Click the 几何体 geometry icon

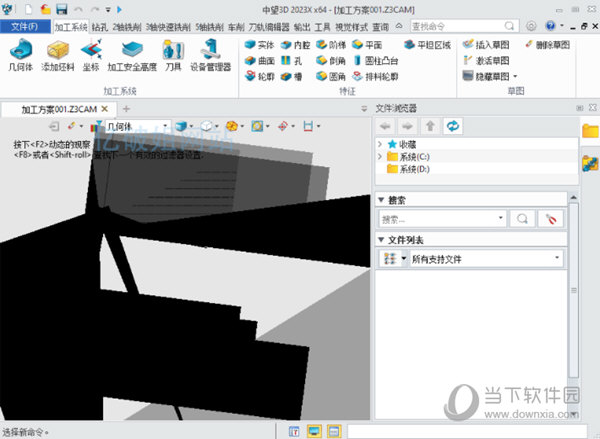click(21, 55)
